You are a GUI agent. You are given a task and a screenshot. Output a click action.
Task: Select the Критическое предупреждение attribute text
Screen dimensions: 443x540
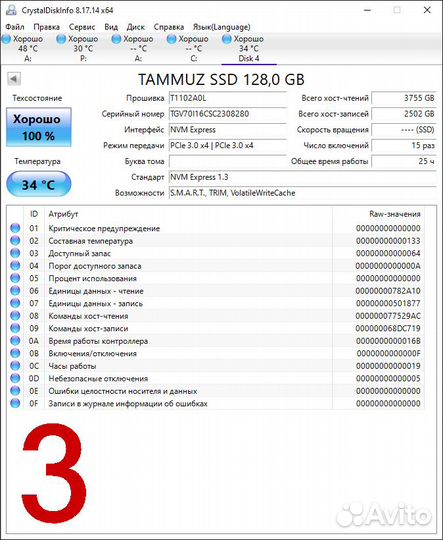click(x=104, y=228)
